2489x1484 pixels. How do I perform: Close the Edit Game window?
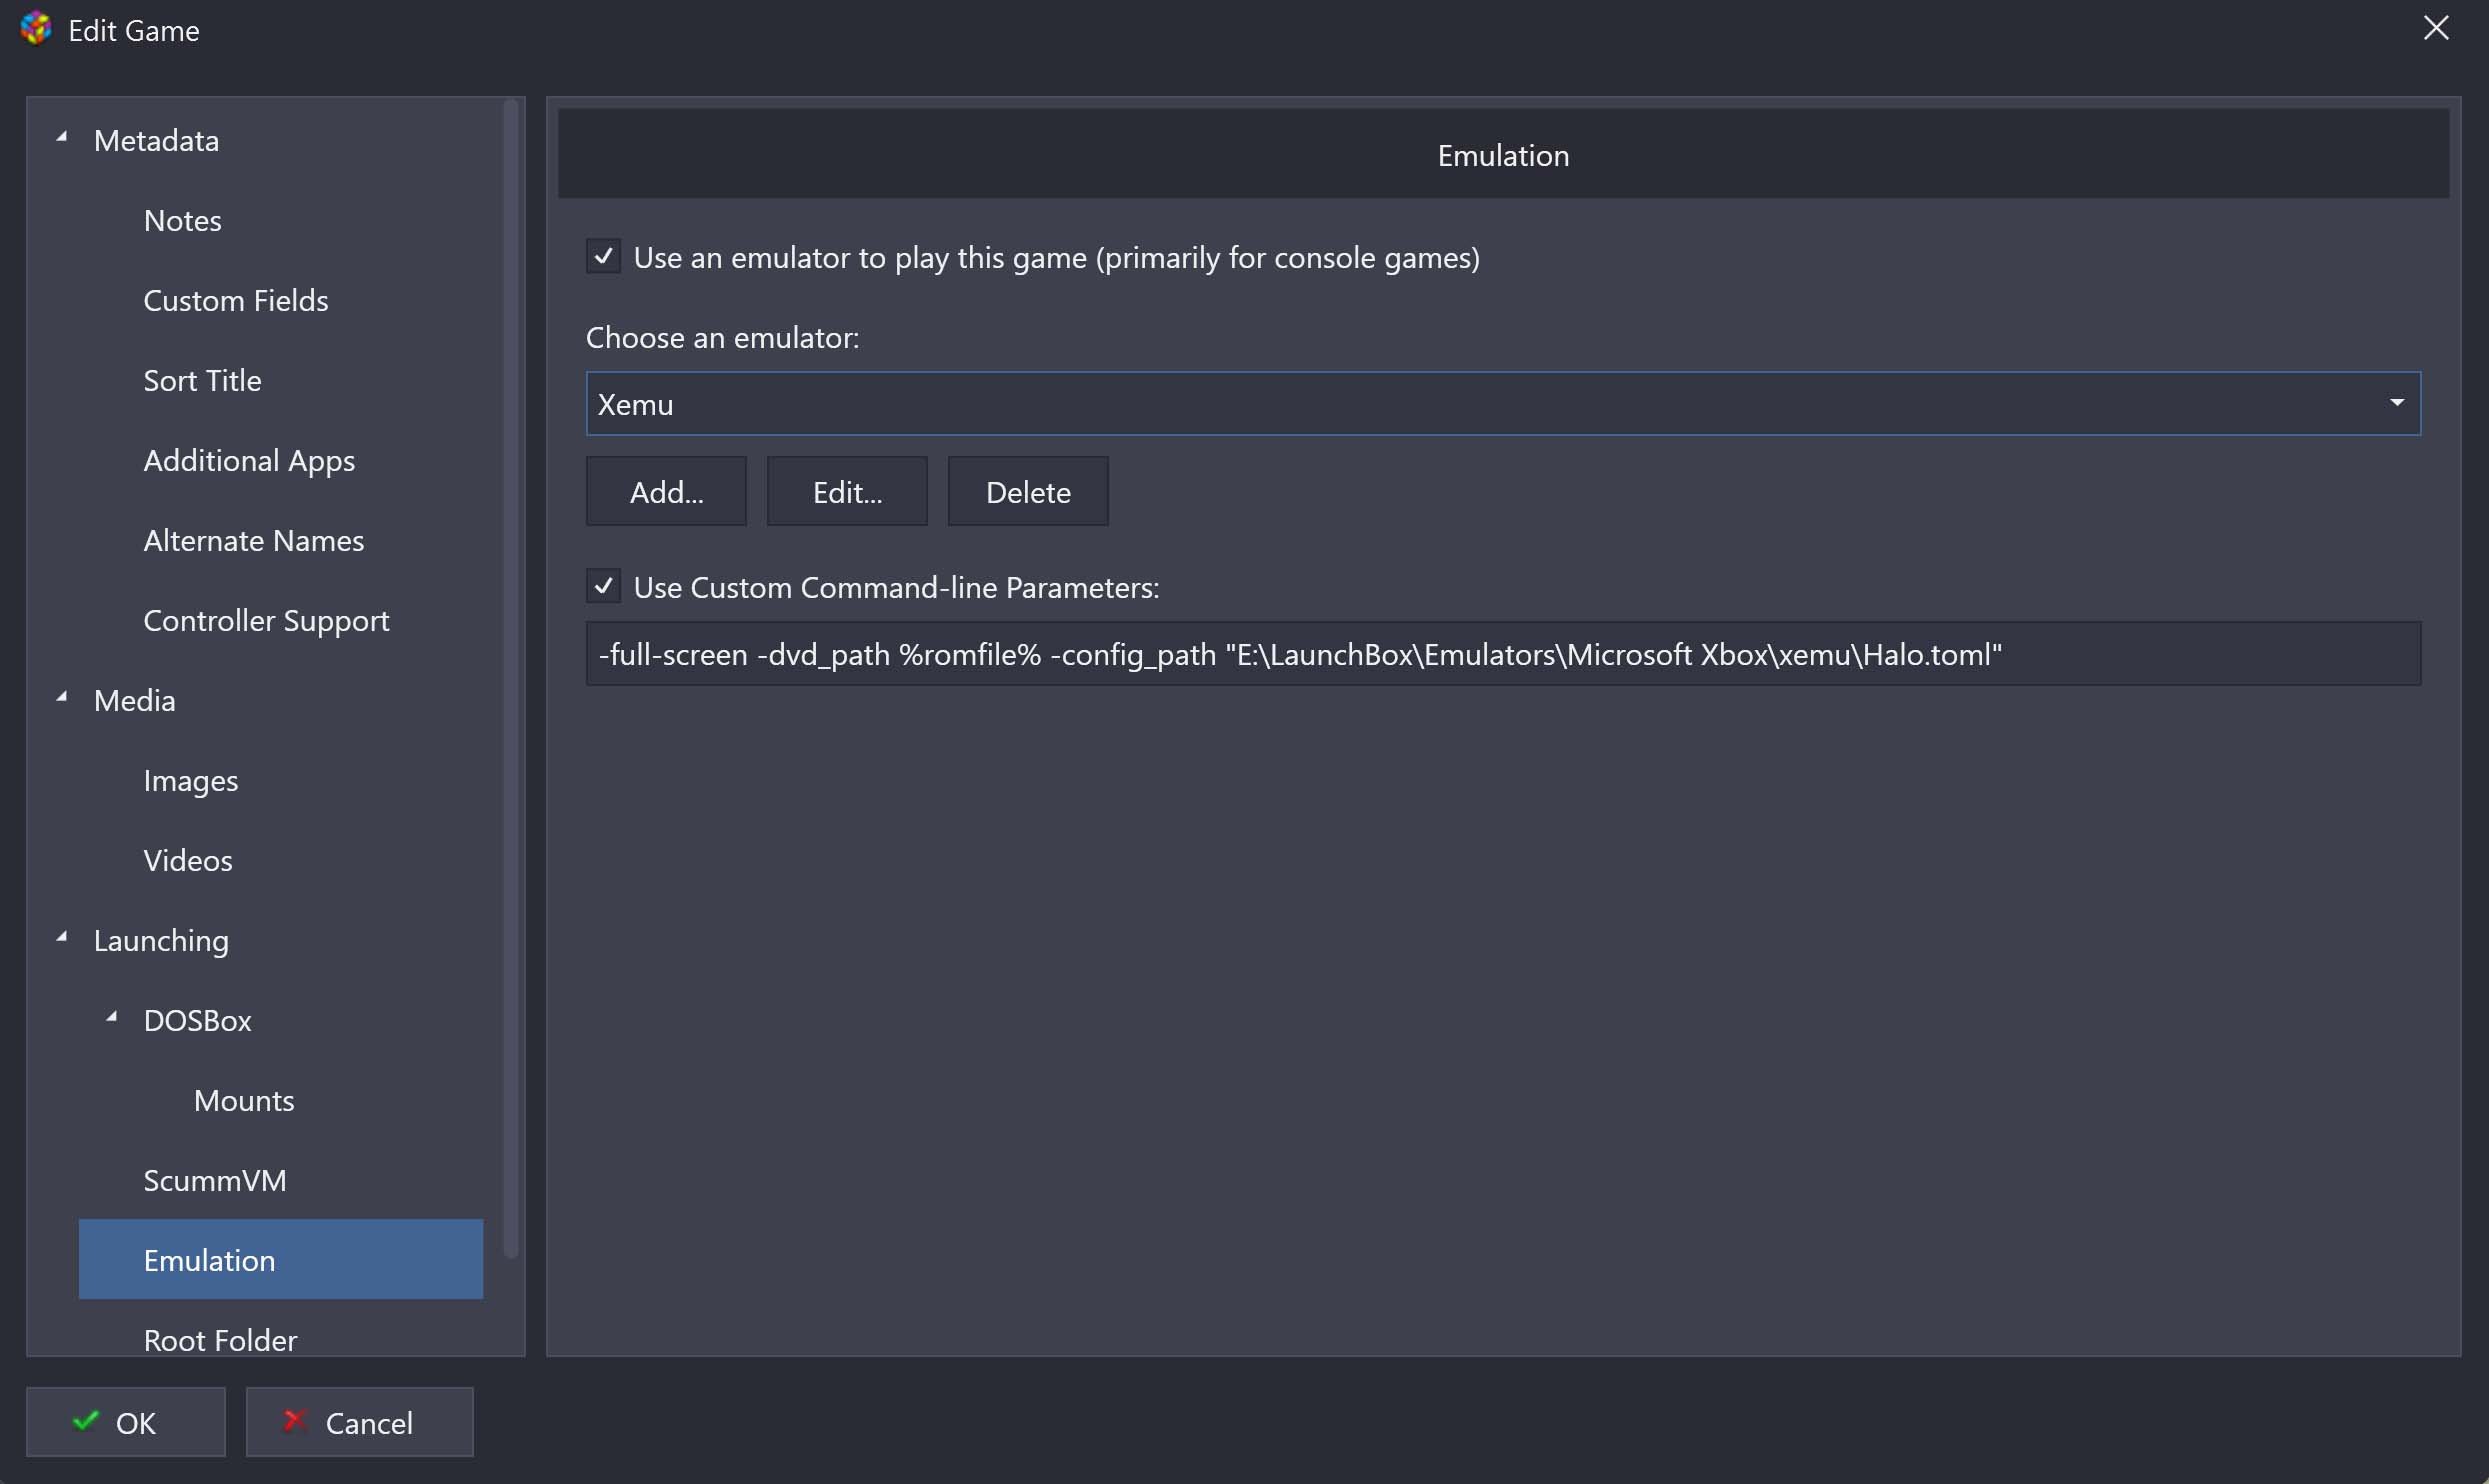2436,28
